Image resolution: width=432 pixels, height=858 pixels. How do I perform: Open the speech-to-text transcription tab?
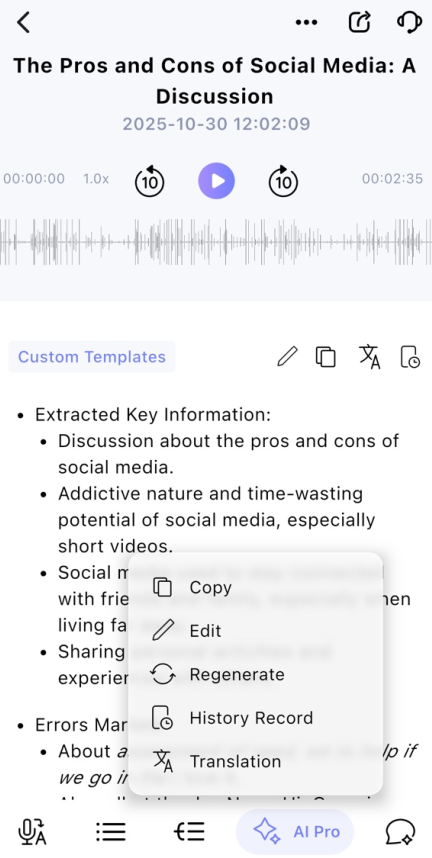(32, 832)
